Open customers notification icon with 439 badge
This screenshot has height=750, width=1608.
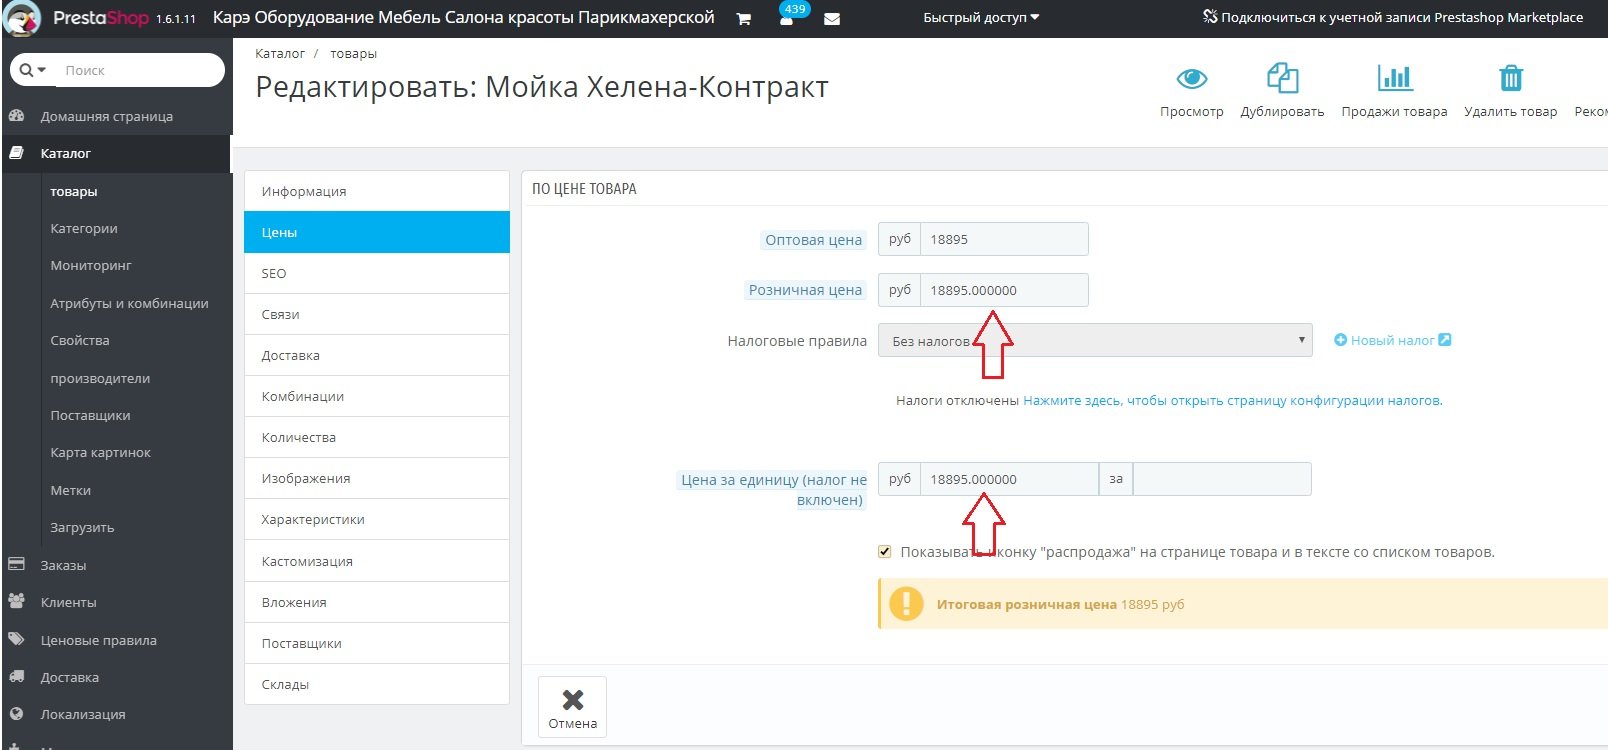pyautogui.click(x=787, y=19)
